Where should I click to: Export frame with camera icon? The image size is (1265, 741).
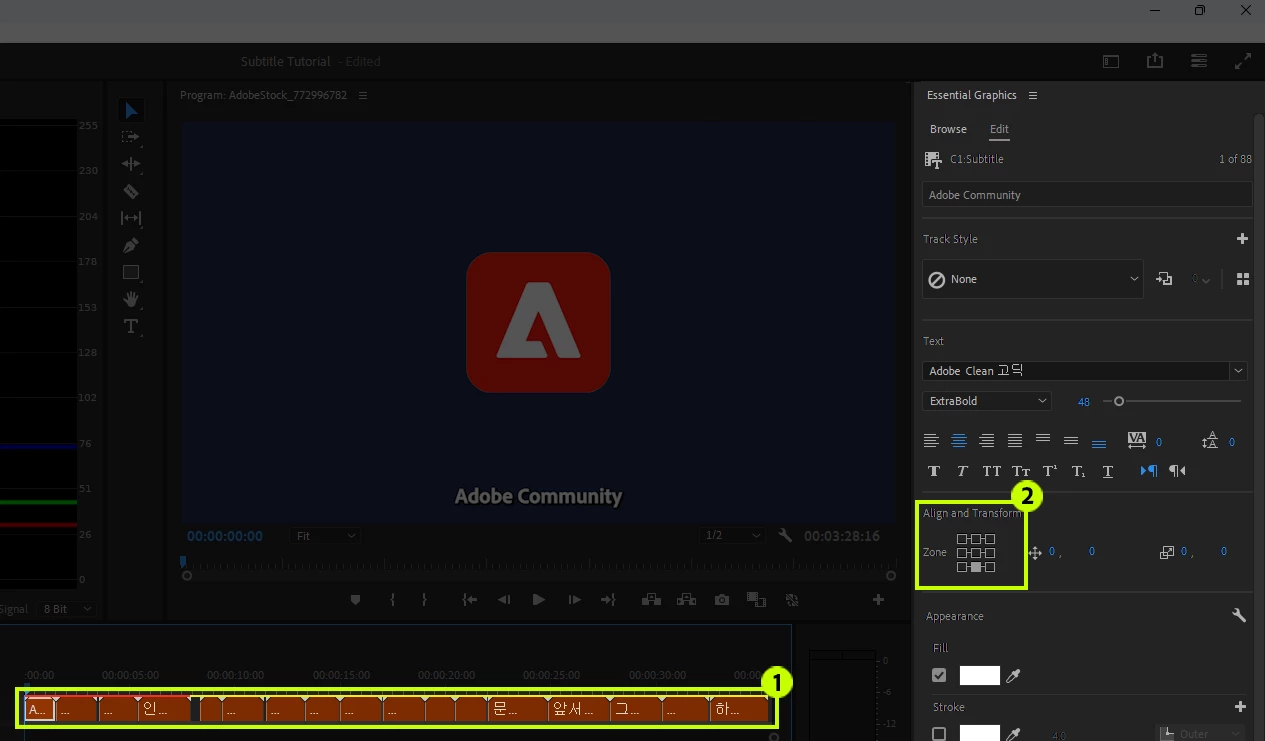coord(722,600)
